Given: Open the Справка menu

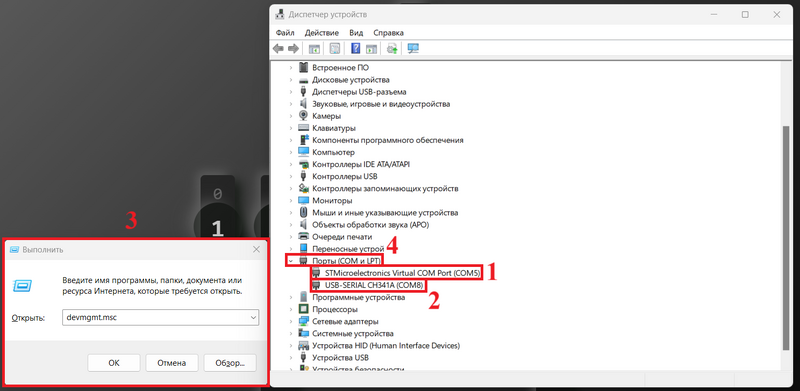Looking at the screenshot, I should click(389, 33).
